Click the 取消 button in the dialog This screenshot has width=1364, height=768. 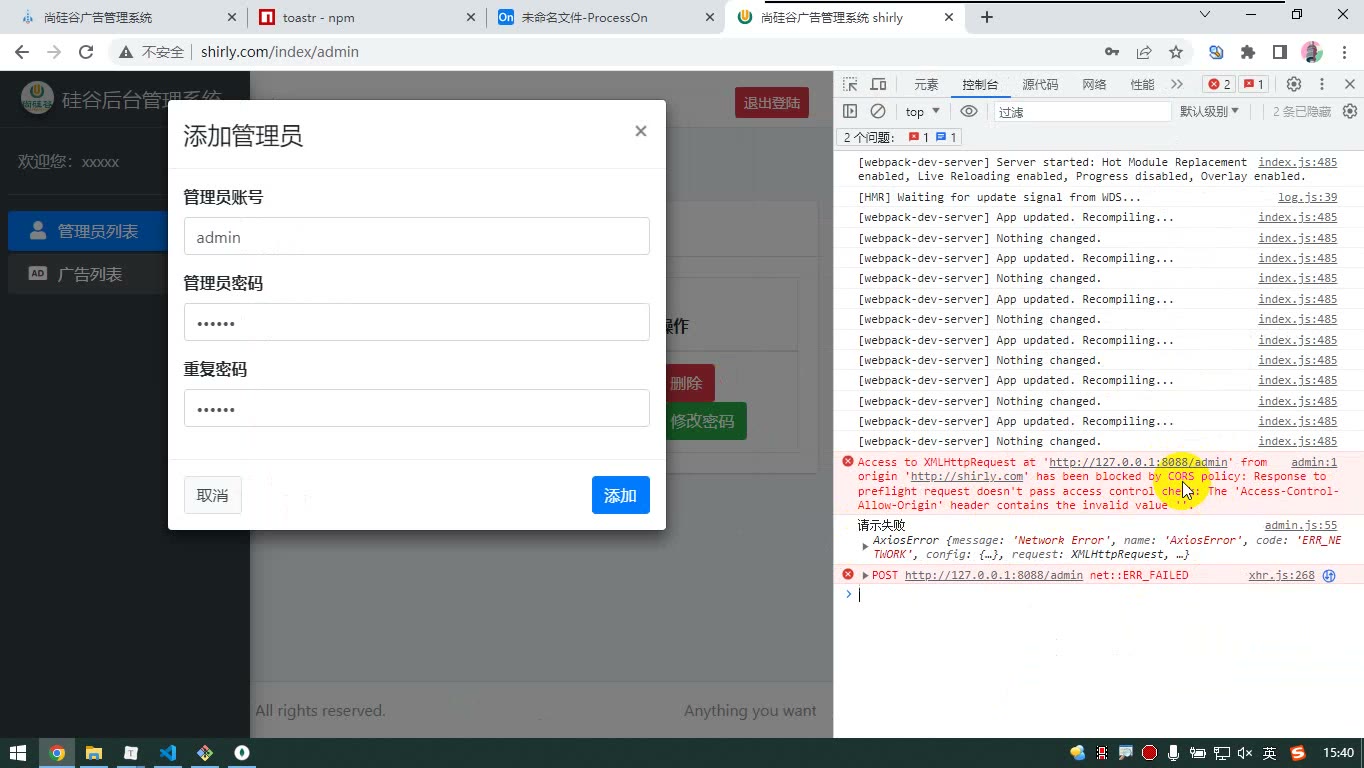[213, 496]
